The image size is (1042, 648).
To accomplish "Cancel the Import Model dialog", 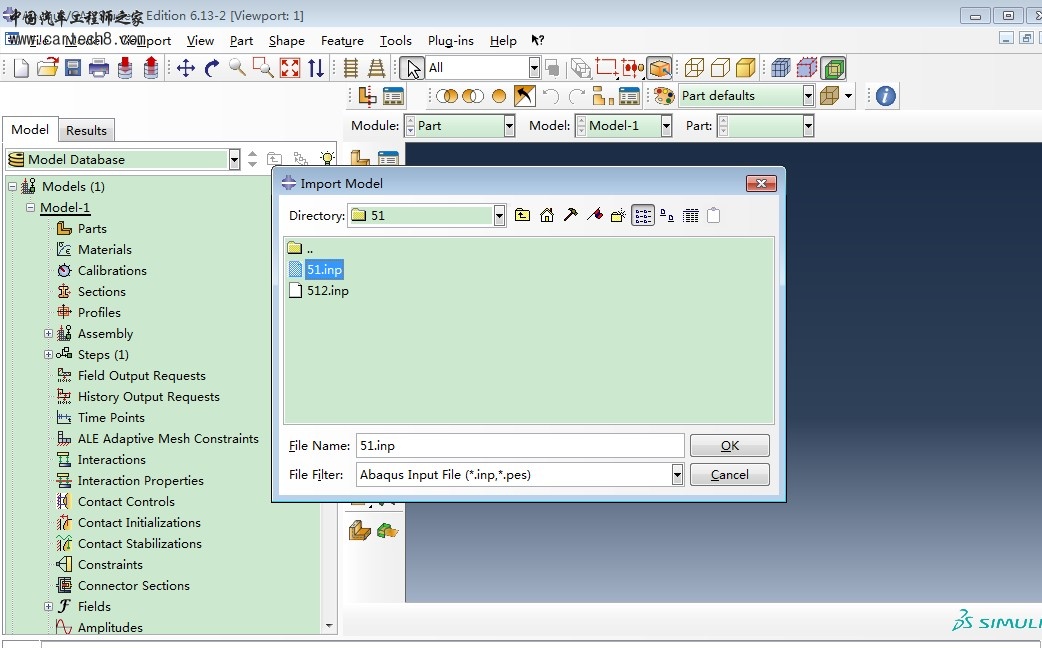I will tap(729, 475).
